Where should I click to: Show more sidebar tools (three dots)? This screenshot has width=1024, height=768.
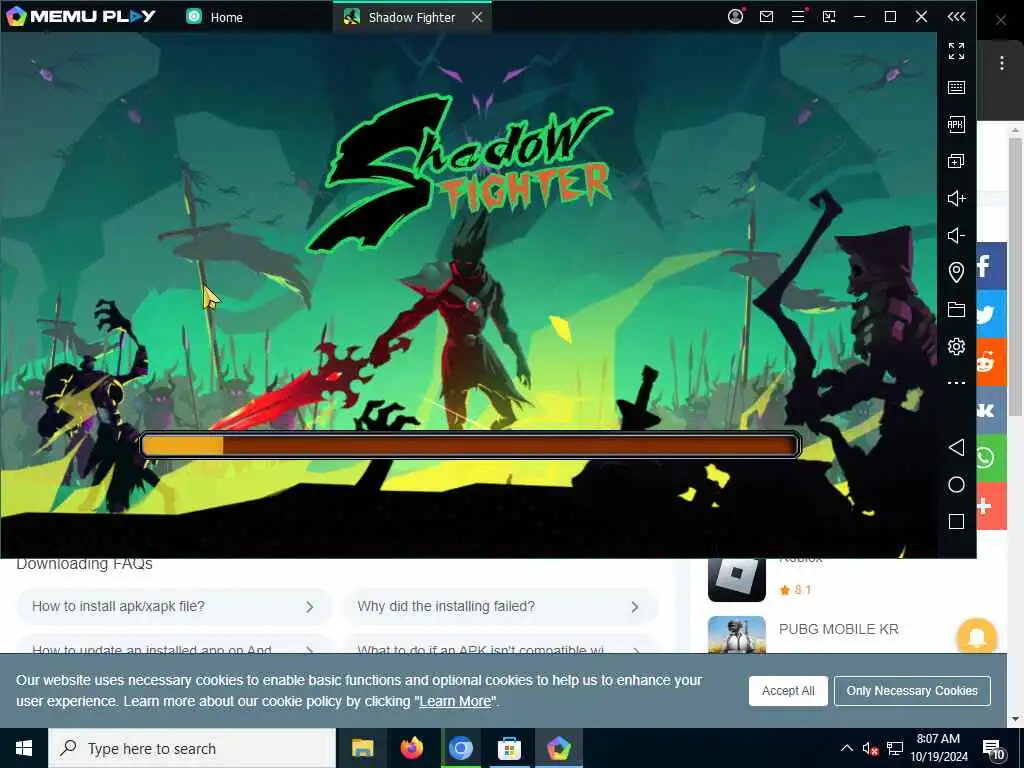click(x=956, y=383)
